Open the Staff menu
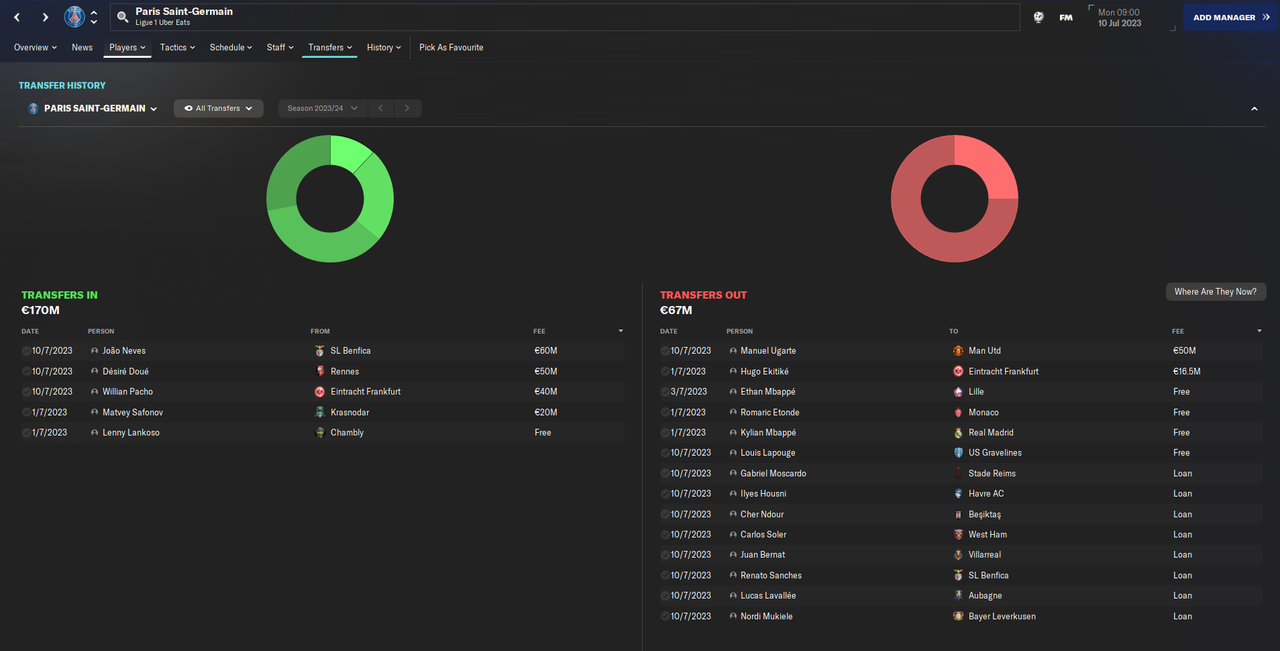1280x651 pixels. pyautogui.click(x=280, y=47)
